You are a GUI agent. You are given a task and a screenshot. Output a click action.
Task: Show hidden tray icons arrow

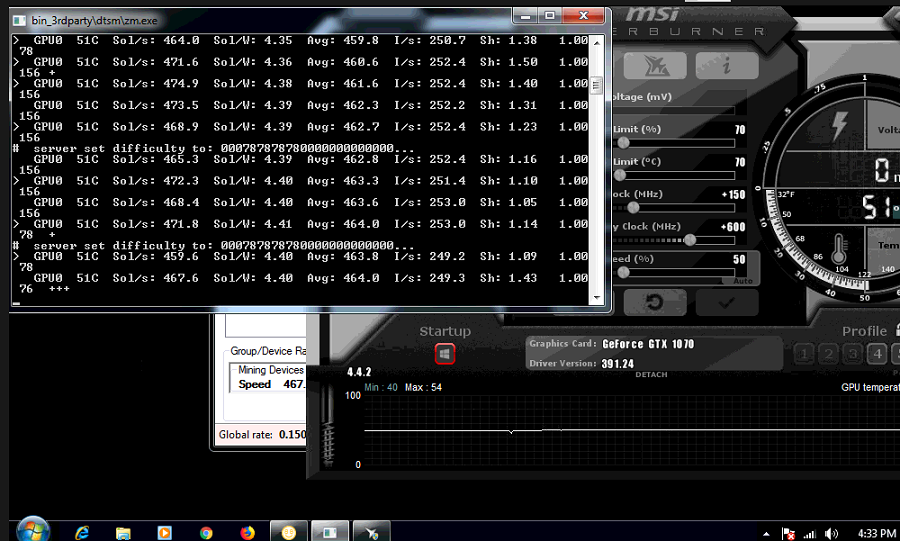(x=766, y=534)
